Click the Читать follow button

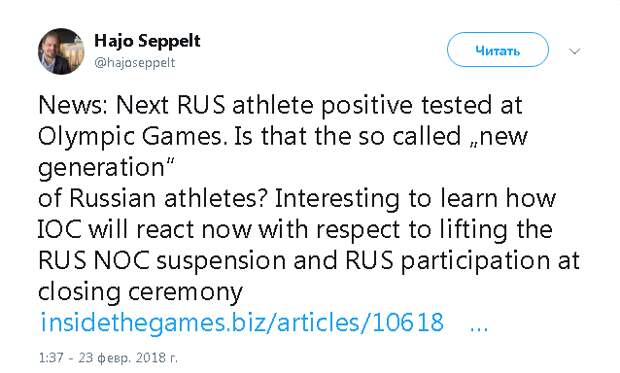pos(498,50)
